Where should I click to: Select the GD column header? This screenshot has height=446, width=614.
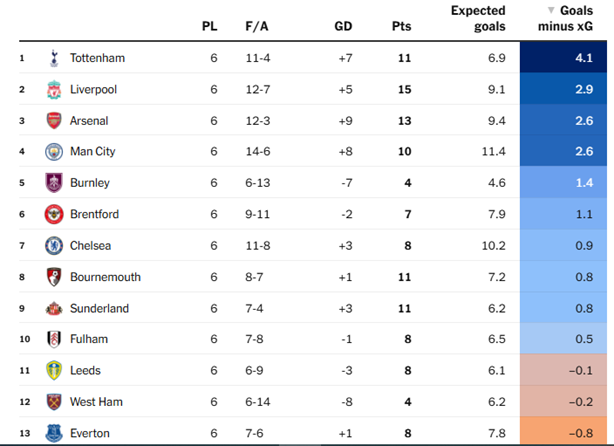(x=344, y=27)
